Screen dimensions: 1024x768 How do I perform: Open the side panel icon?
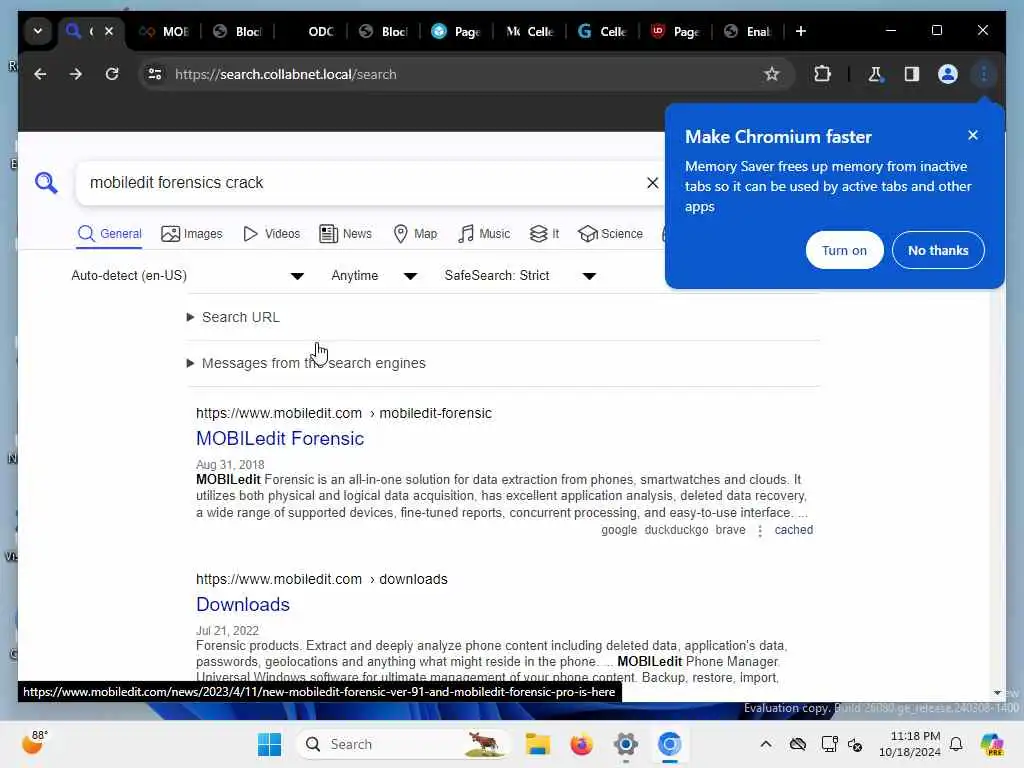pos(912,74)
